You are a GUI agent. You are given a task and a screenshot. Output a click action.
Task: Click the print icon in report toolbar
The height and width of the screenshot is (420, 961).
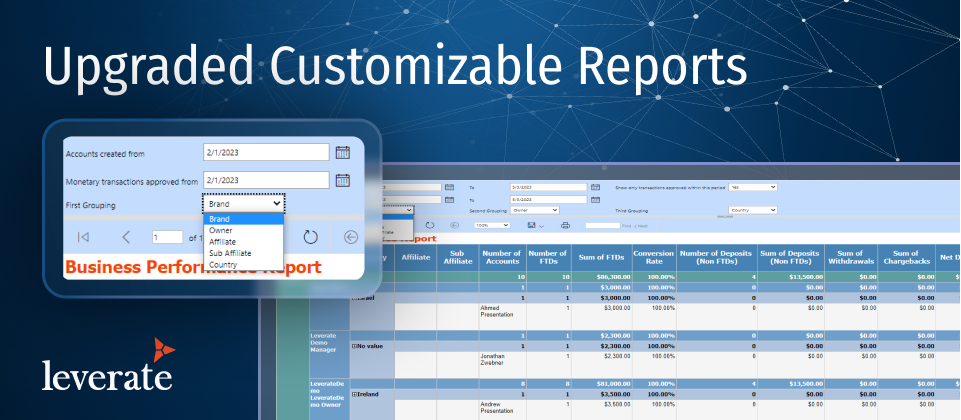pos(565,226)
